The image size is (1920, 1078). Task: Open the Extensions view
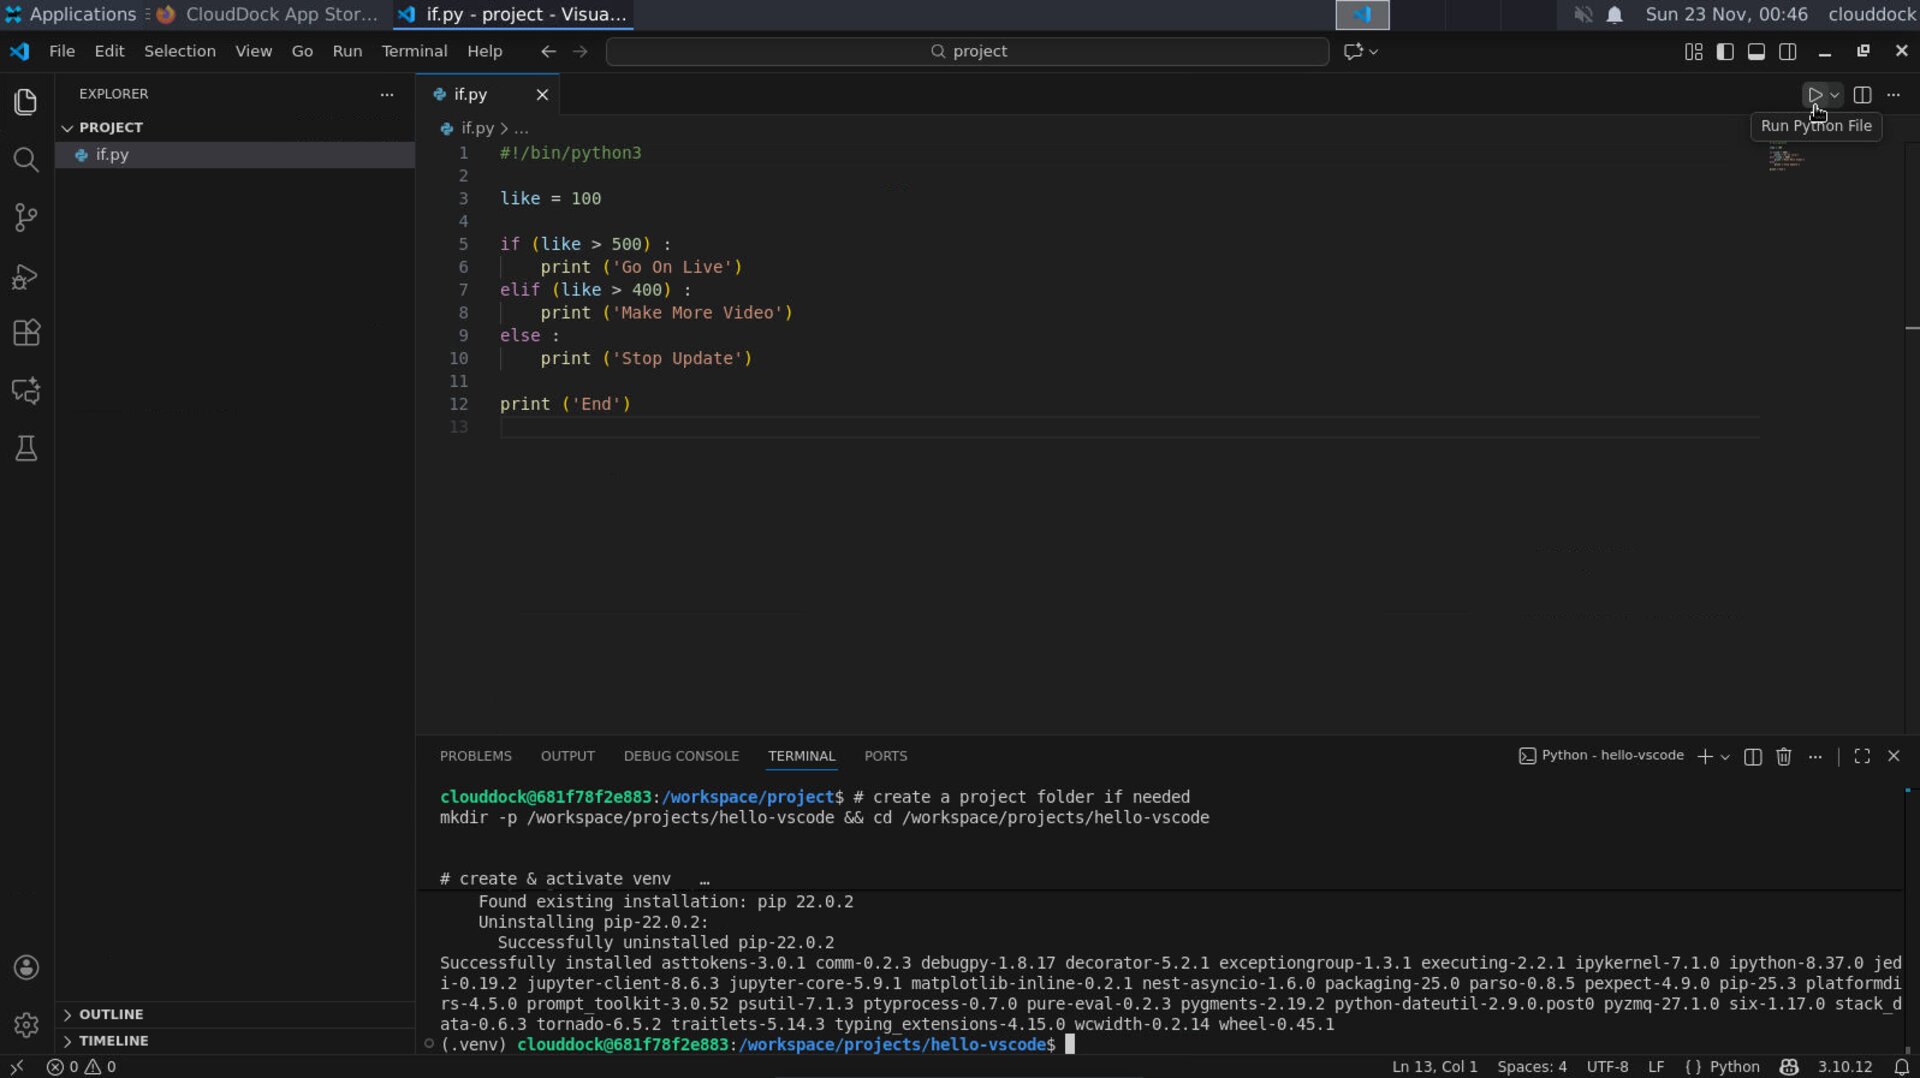[25, 333]
